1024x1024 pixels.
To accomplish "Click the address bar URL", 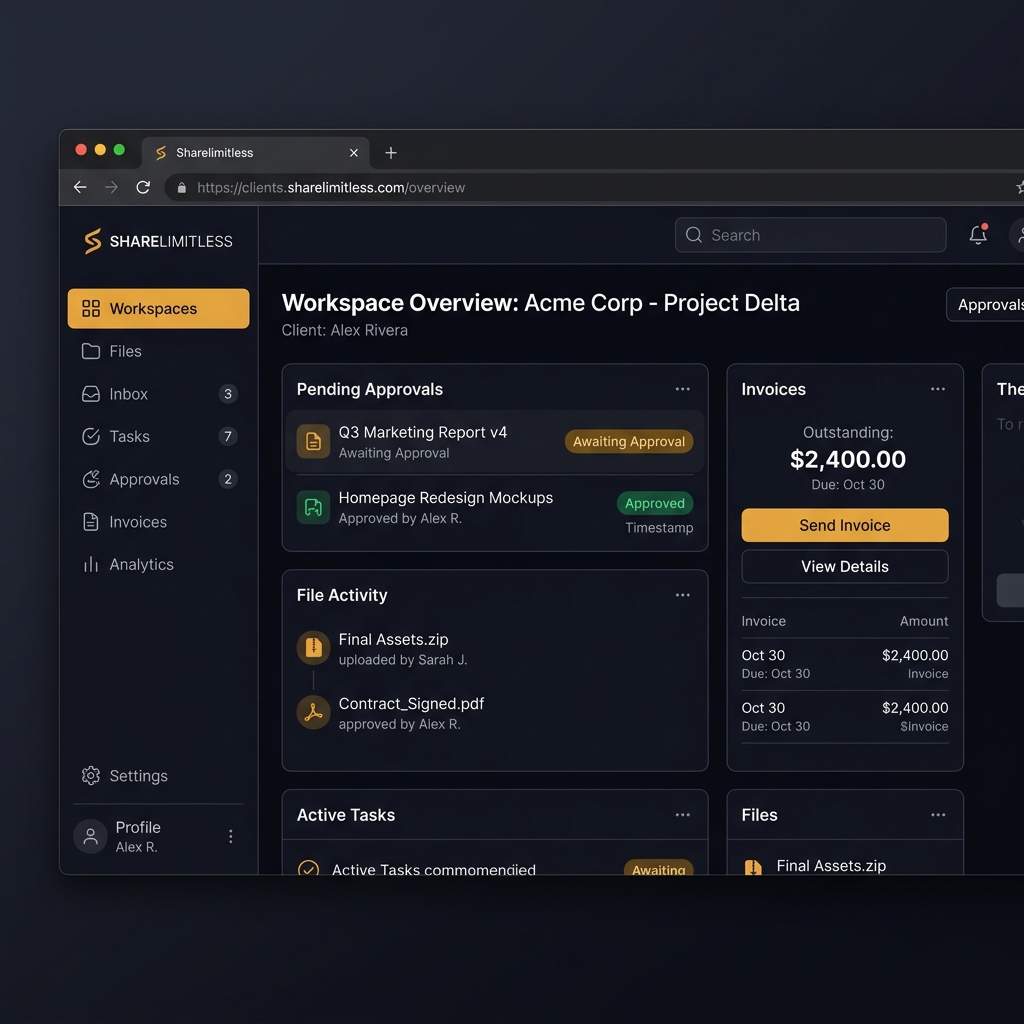I will coord(331,187).
